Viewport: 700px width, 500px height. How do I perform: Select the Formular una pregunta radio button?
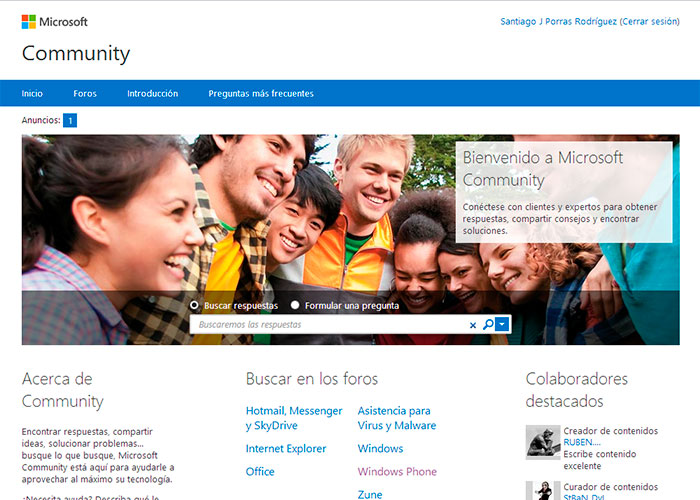[295, 305]
